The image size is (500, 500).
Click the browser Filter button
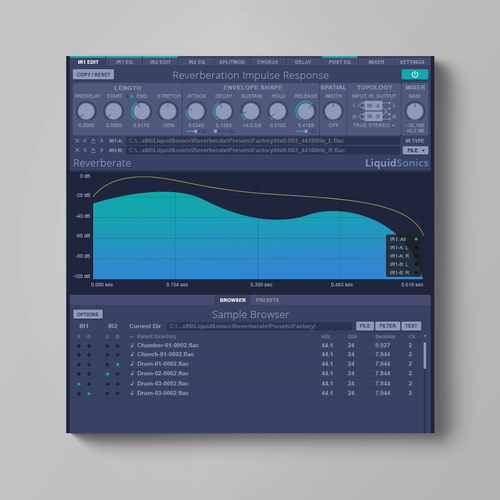tap(388, 326)
